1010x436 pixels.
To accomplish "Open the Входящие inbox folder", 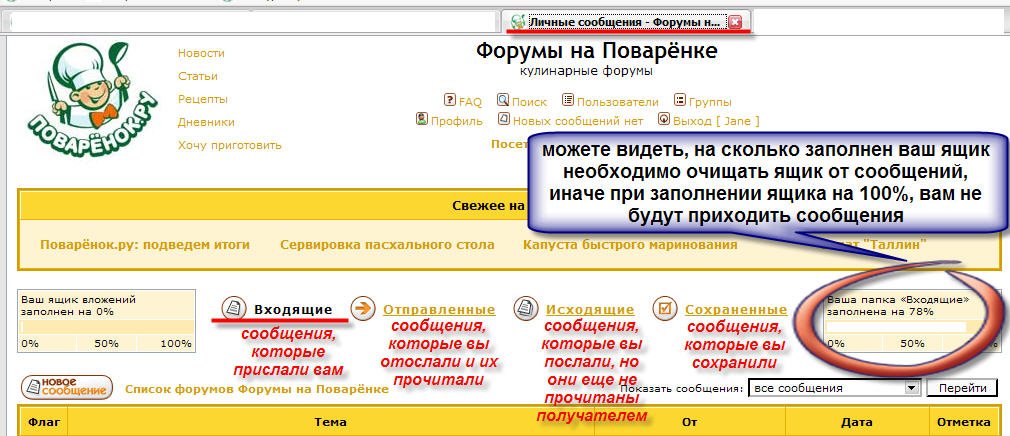I will tap(292, 310).
